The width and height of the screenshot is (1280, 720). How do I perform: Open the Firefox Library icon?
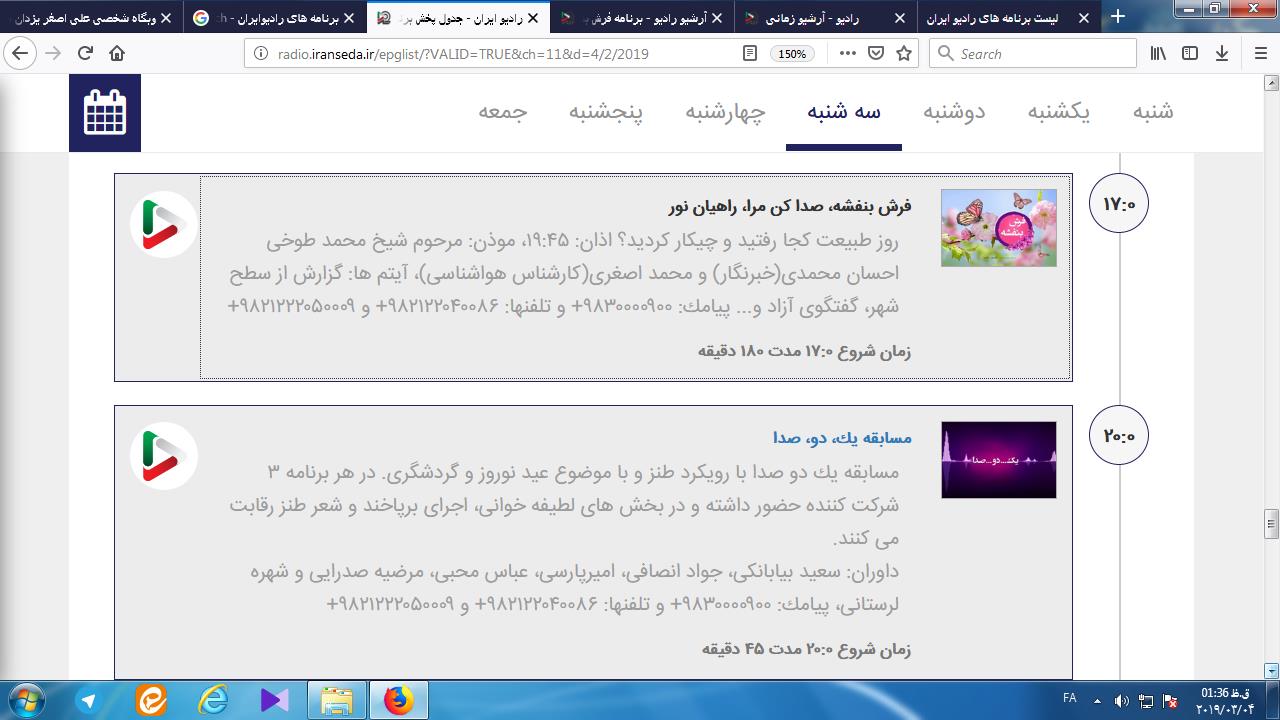[1158, 54]
